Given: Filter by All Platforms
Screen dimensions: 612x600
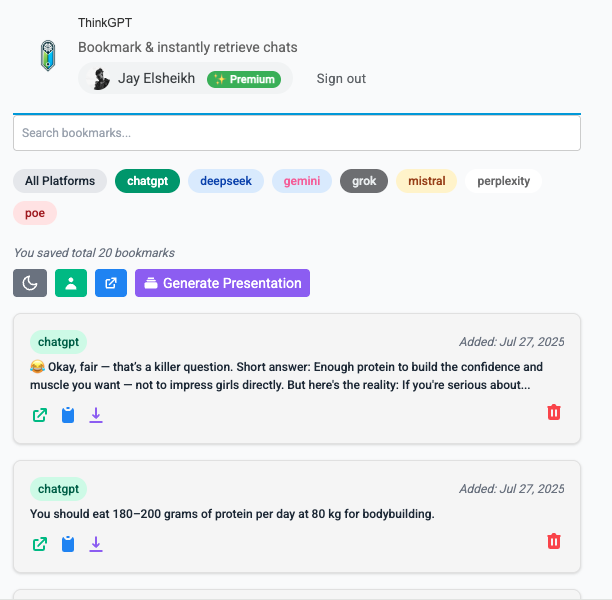Looking at the screenshot, I should coord(60,181).
